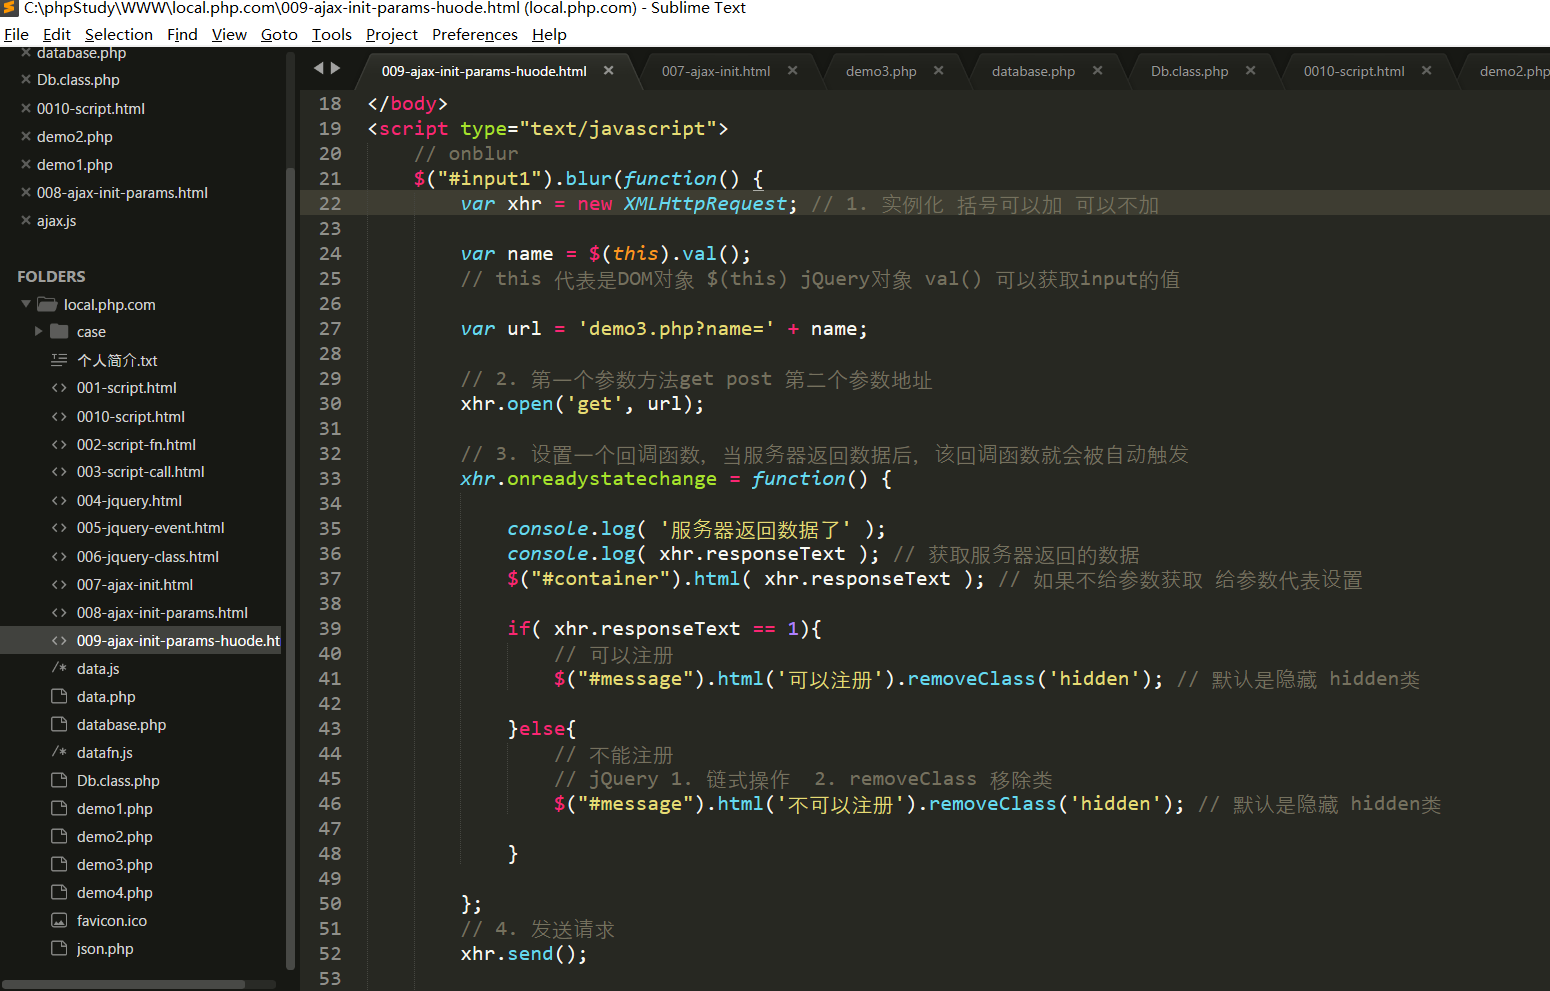
Task: Collapse the local.php.com folder
Action: tap(26, 304)
